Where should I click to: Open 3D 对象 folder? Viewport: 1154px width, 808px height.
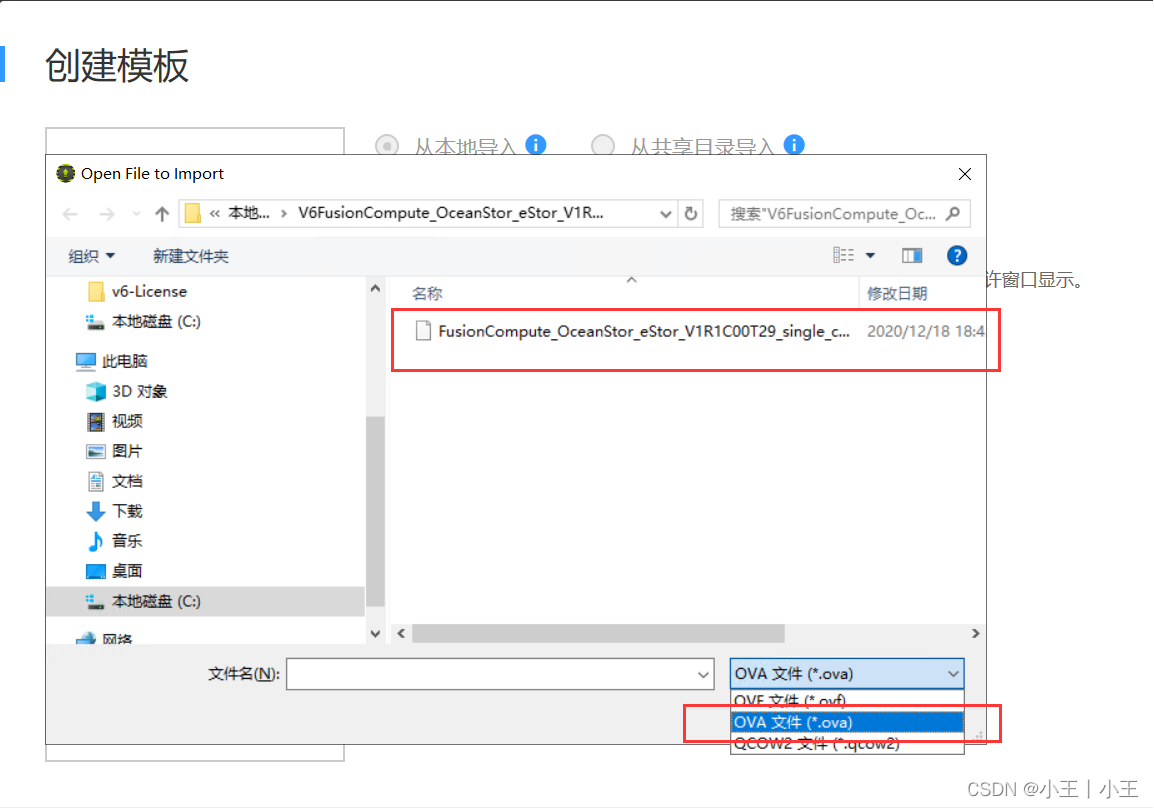coord(127,391)
